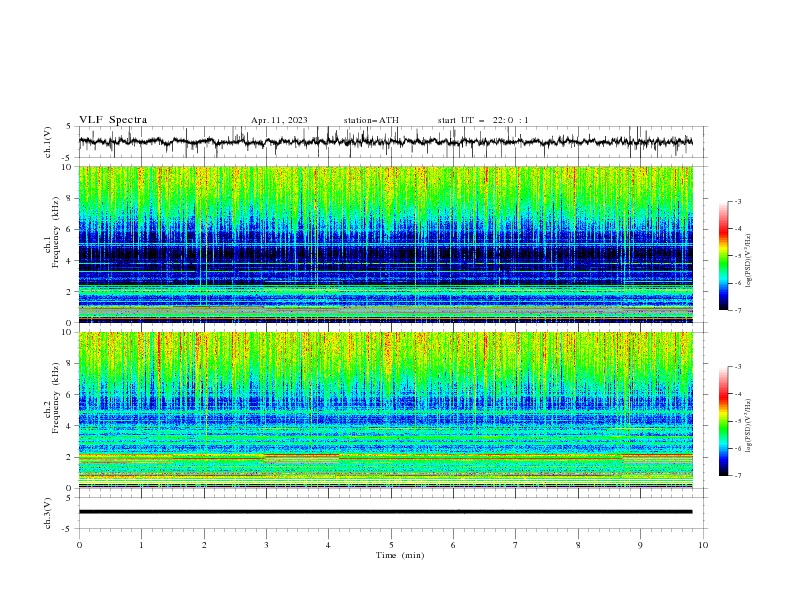792x612 pixels.
Task: Click time axis tick label "8"
Action: tap(578, 545)
